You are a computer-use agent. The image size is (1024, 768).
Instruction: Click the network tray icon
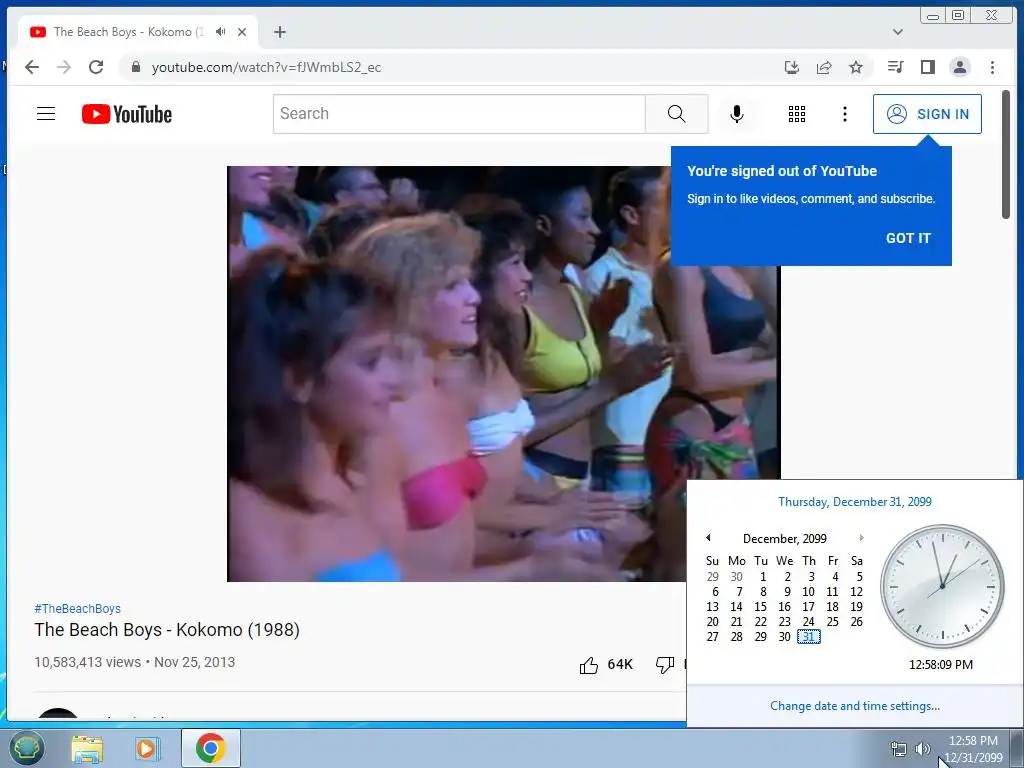(899, 749)
